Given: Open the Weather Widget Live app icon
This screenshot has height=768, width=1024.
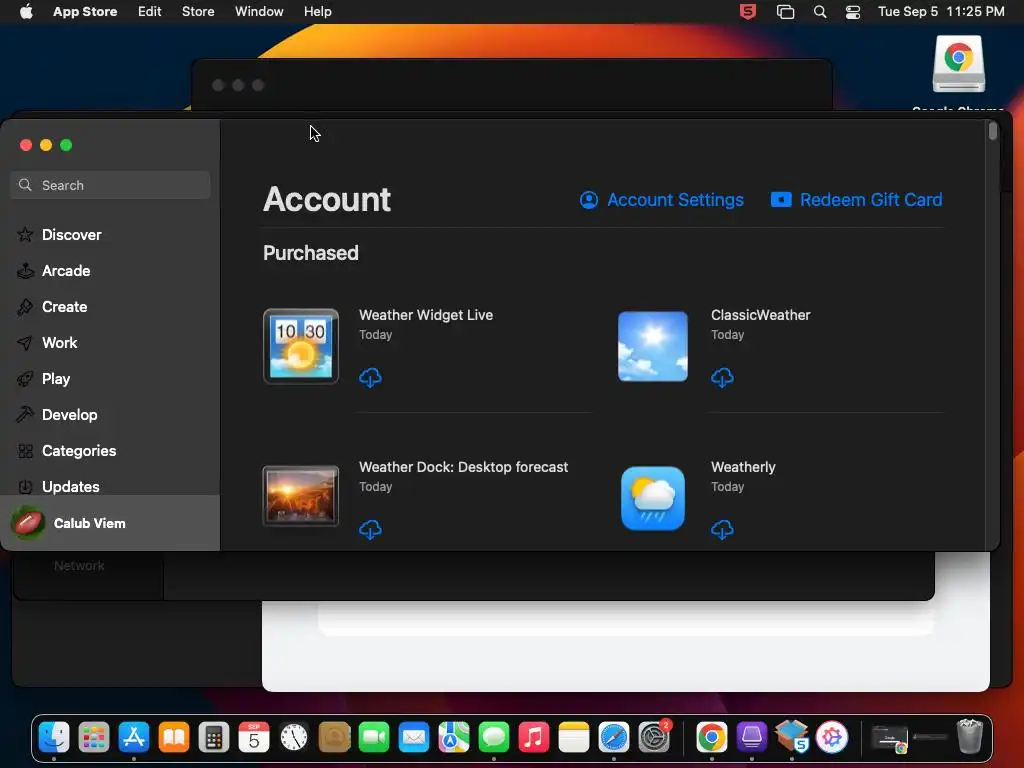Looking at the screenshot, I should point(301,346).
